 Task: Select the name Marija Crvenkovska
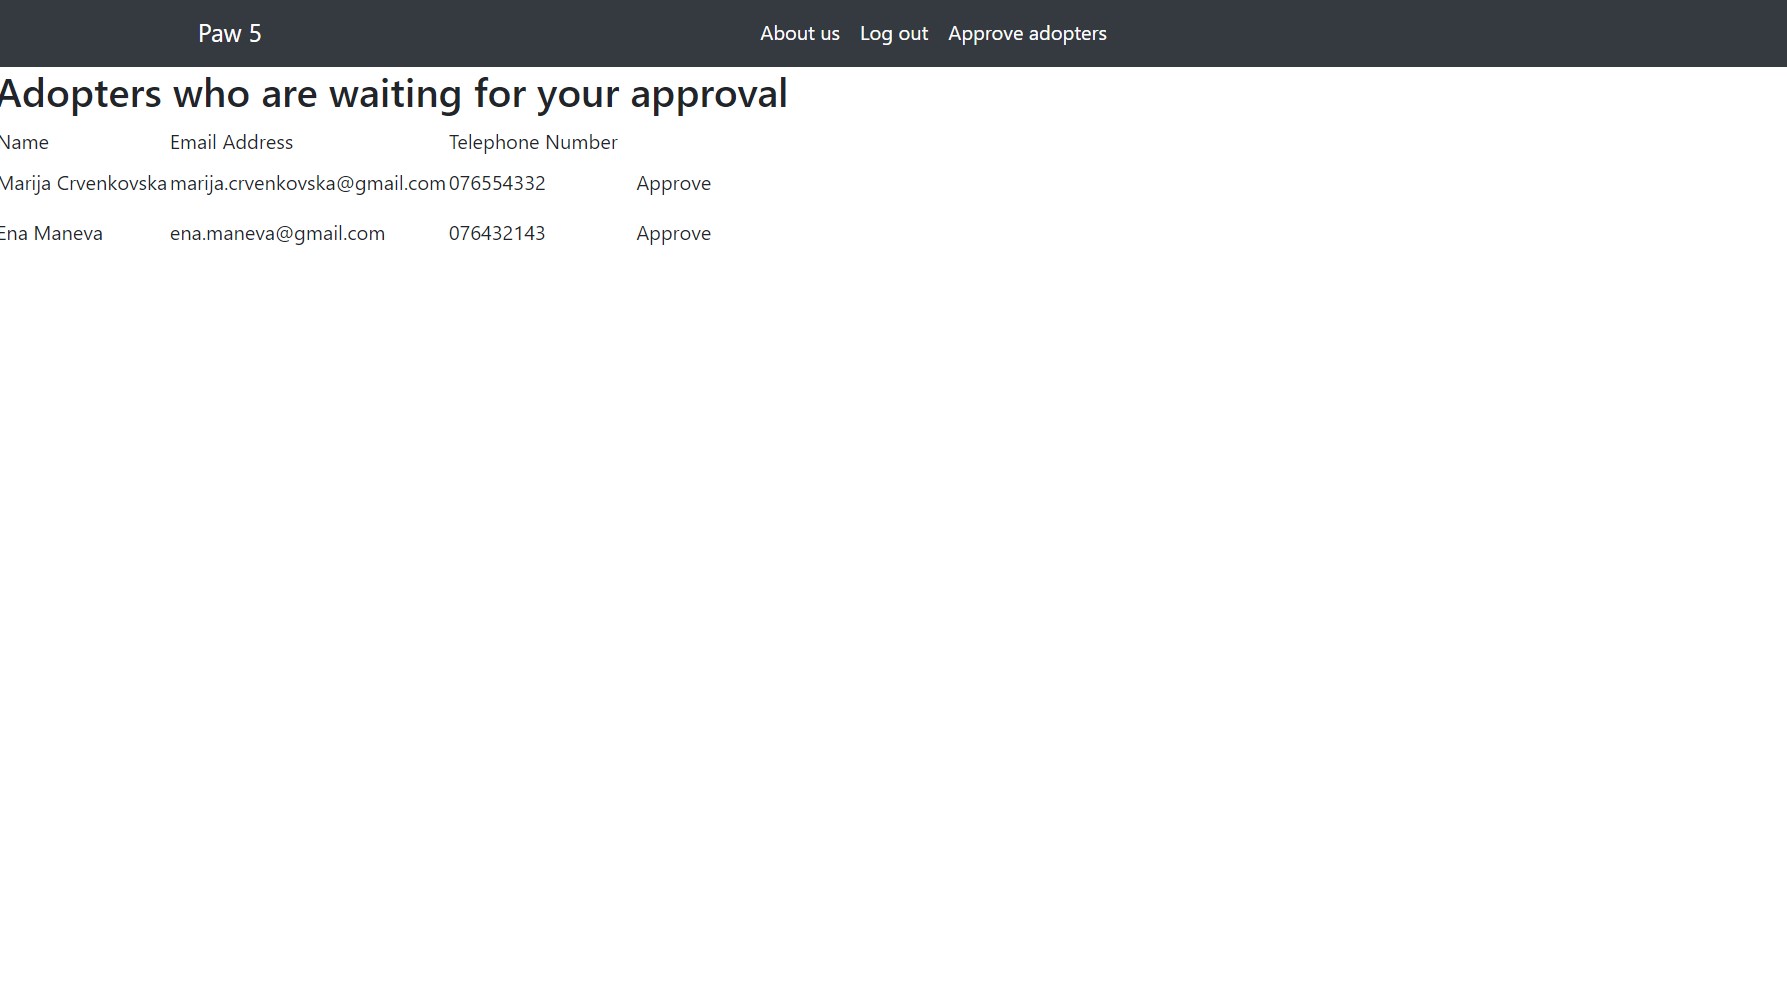pos(83,183)
